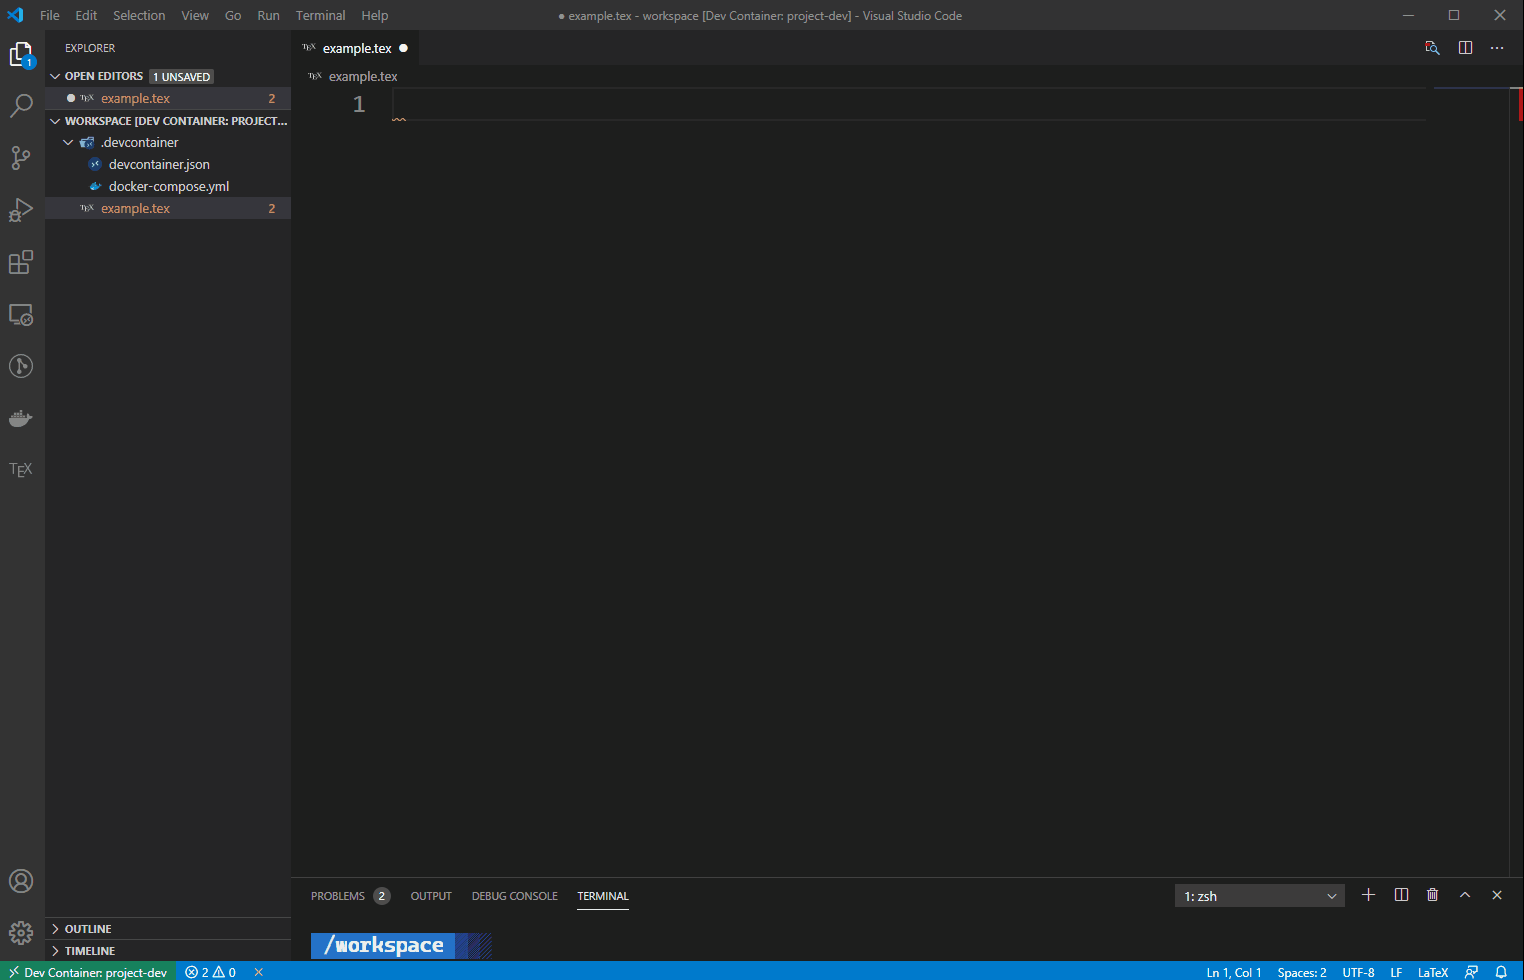
Task: Collapse the Workspace folder section
Action: [x=55, y=121]
